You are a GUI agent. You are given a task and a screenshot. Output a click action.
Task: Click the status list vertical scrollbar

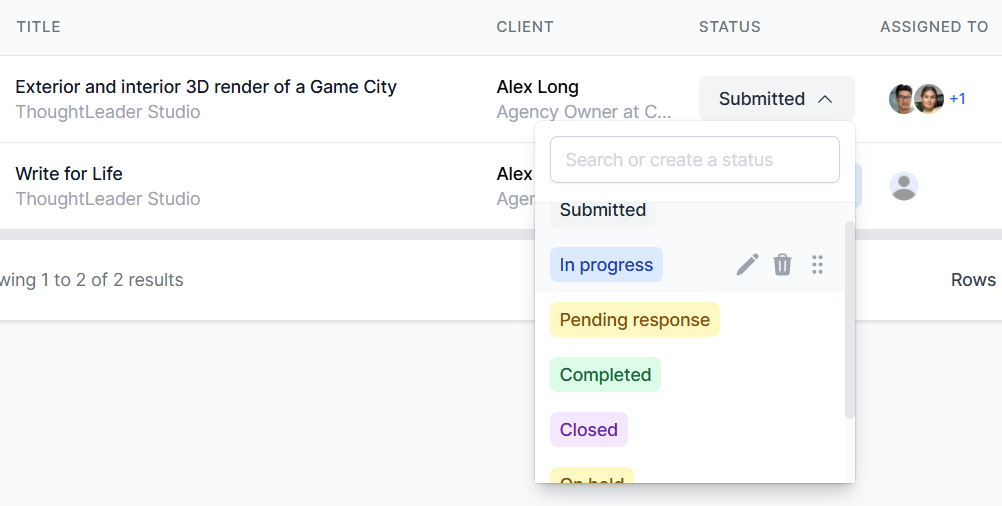[x=850, y=320]
